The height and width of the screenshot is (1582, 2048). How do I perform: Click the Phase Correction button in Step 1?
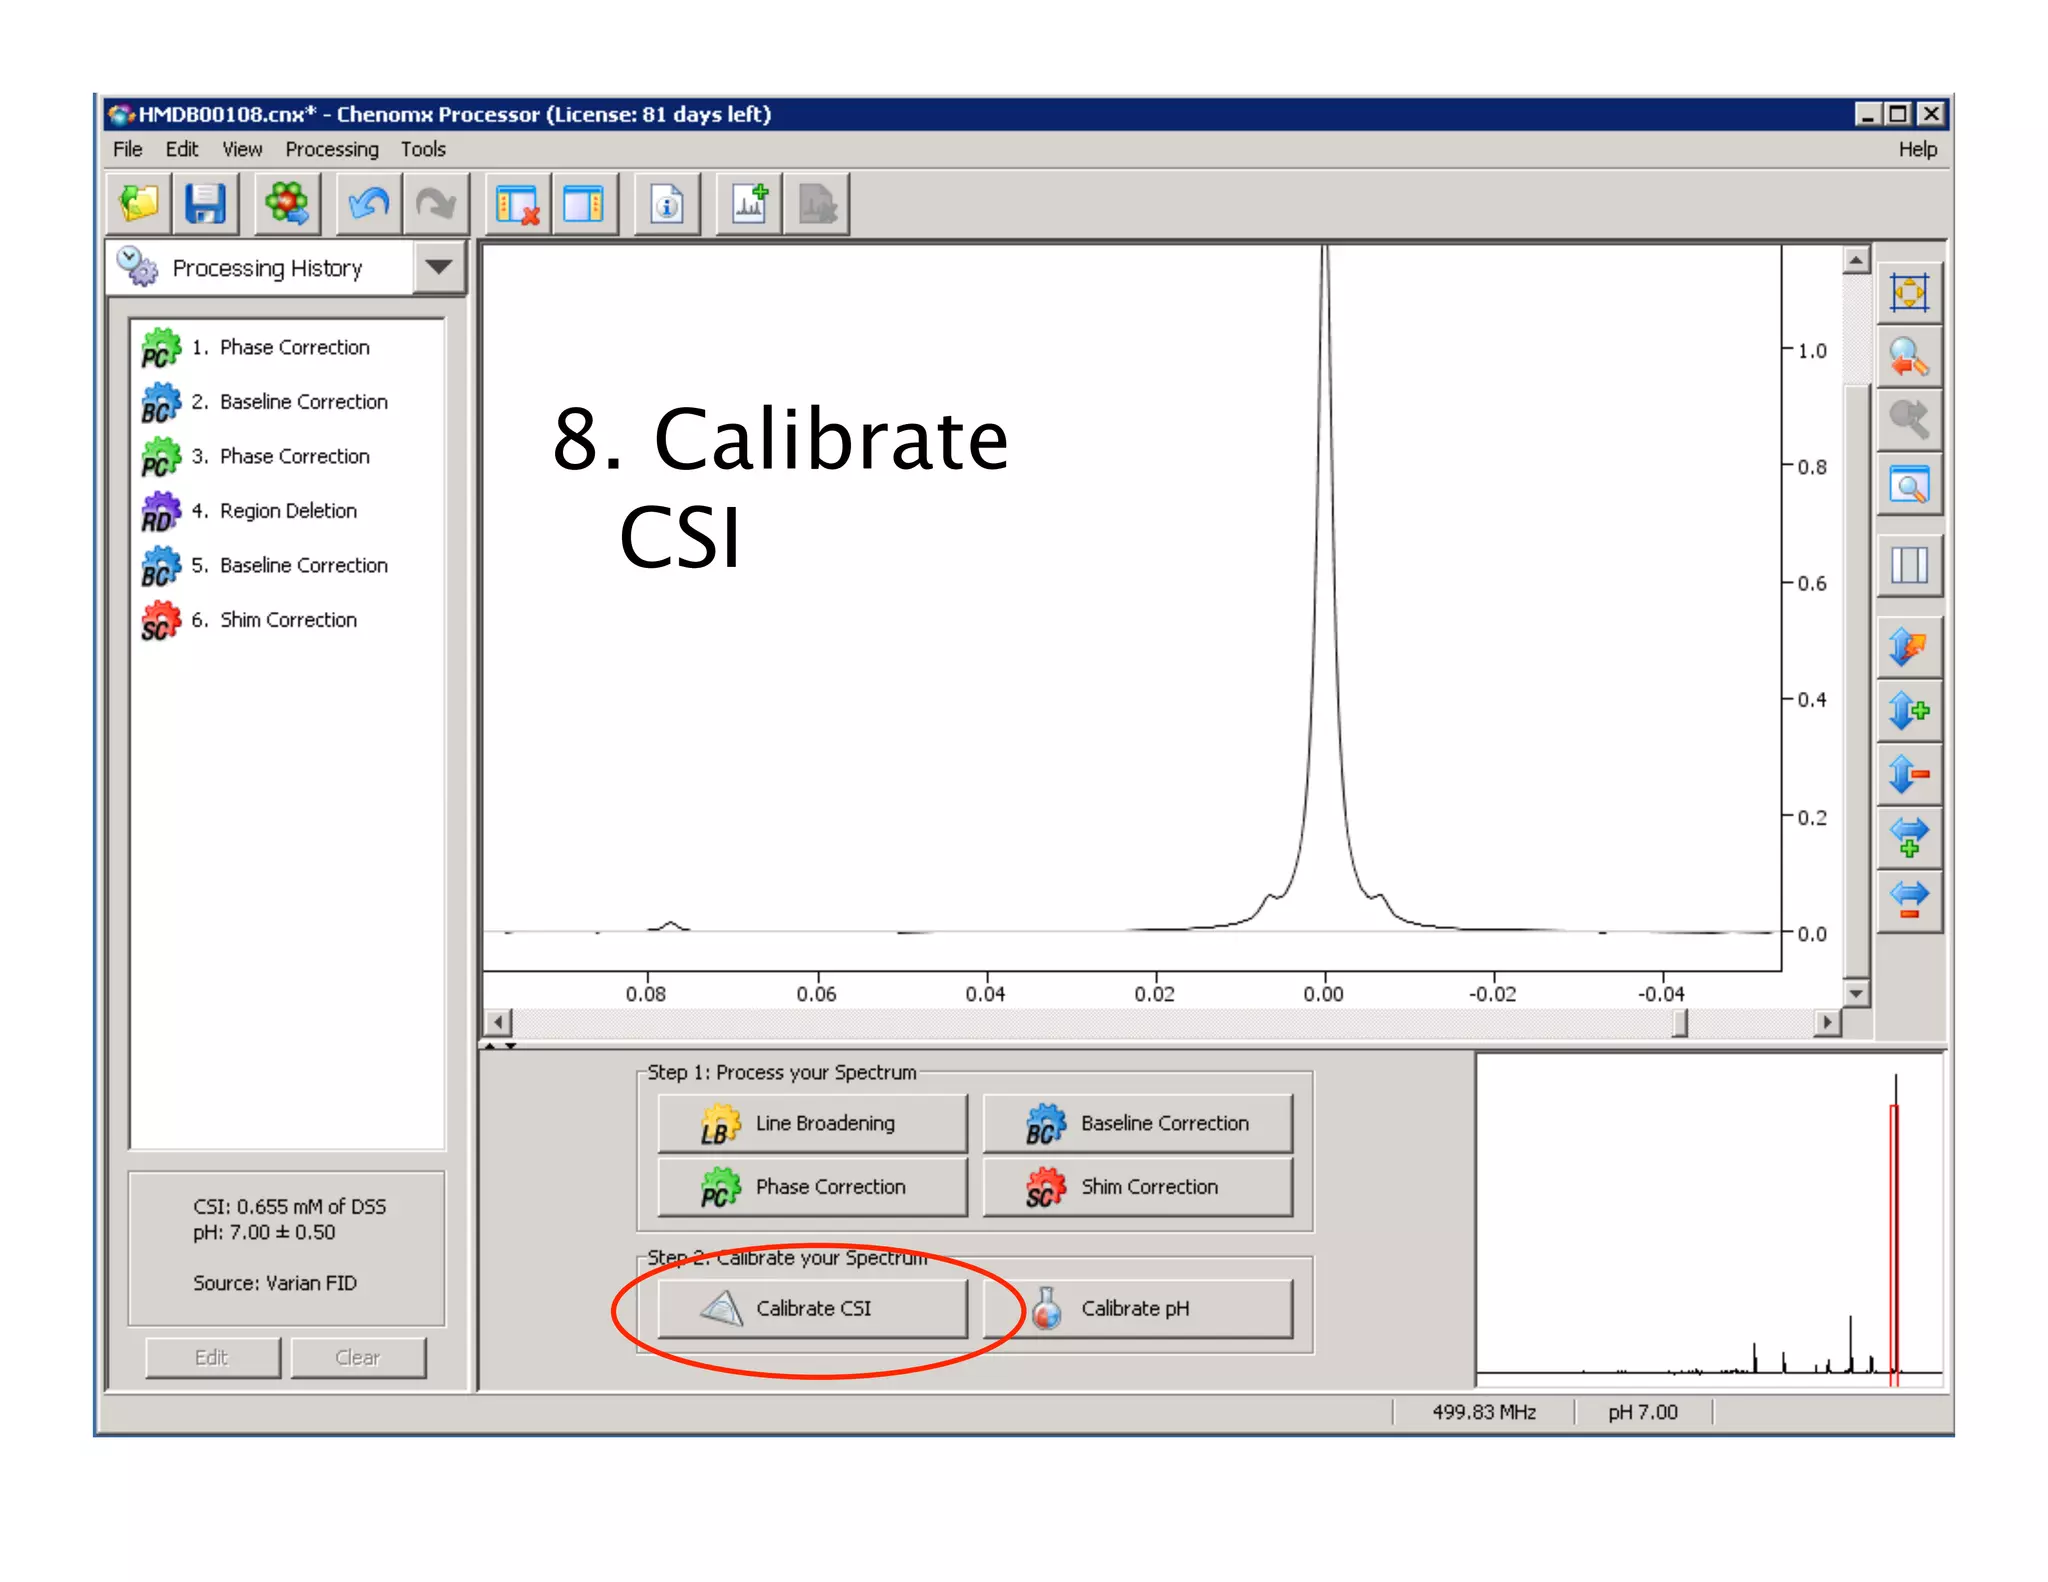click(812, 1187)
